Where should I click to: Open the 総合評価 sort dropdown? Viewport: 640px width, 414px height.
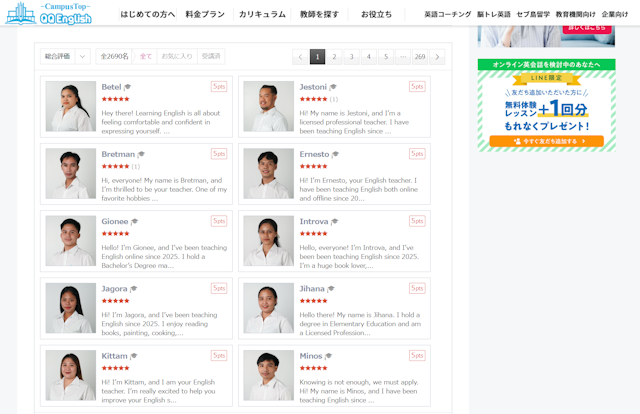(65, 56)
